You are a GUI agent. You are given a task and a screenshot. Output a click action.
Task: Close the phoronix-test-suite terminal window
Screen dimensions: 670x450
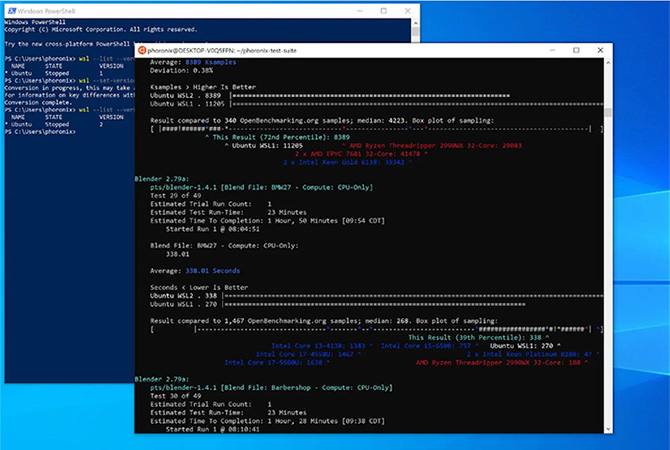(600, 50)
